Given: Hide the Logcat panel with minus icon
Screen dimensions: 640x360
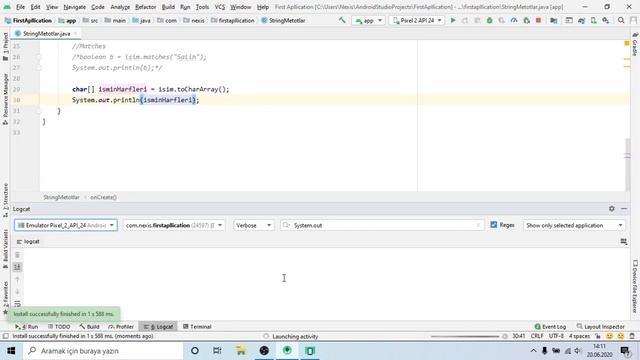Looking at the screenshot, I should [624, 209].
